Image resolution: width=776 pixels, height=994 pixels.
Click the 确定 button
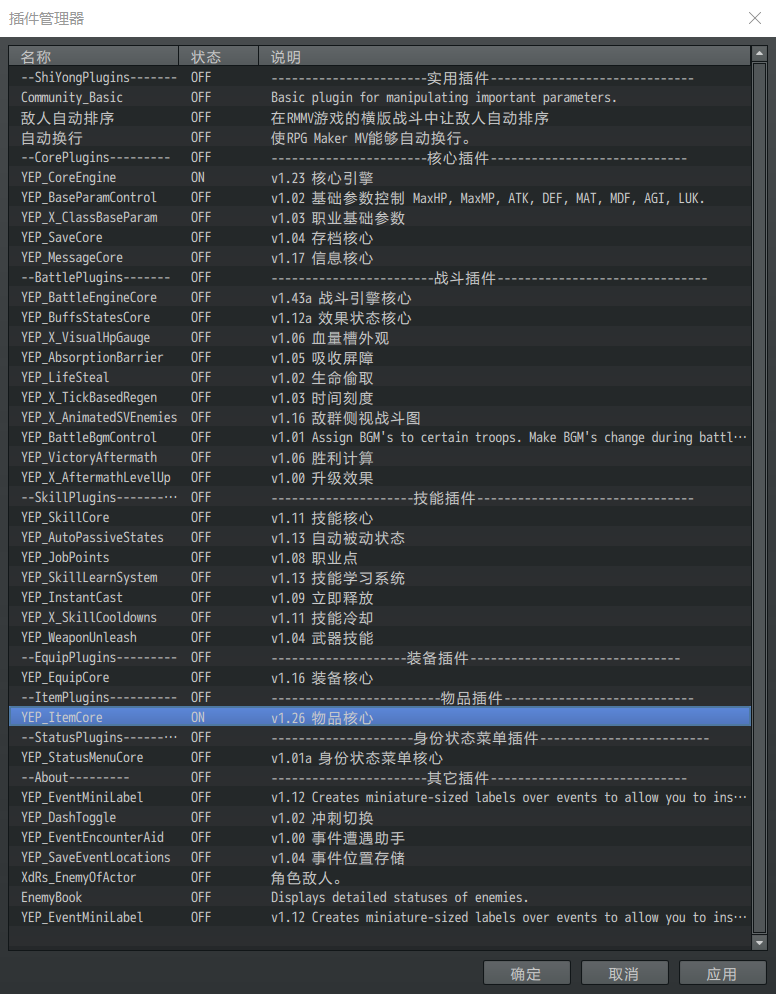point(526,973)
